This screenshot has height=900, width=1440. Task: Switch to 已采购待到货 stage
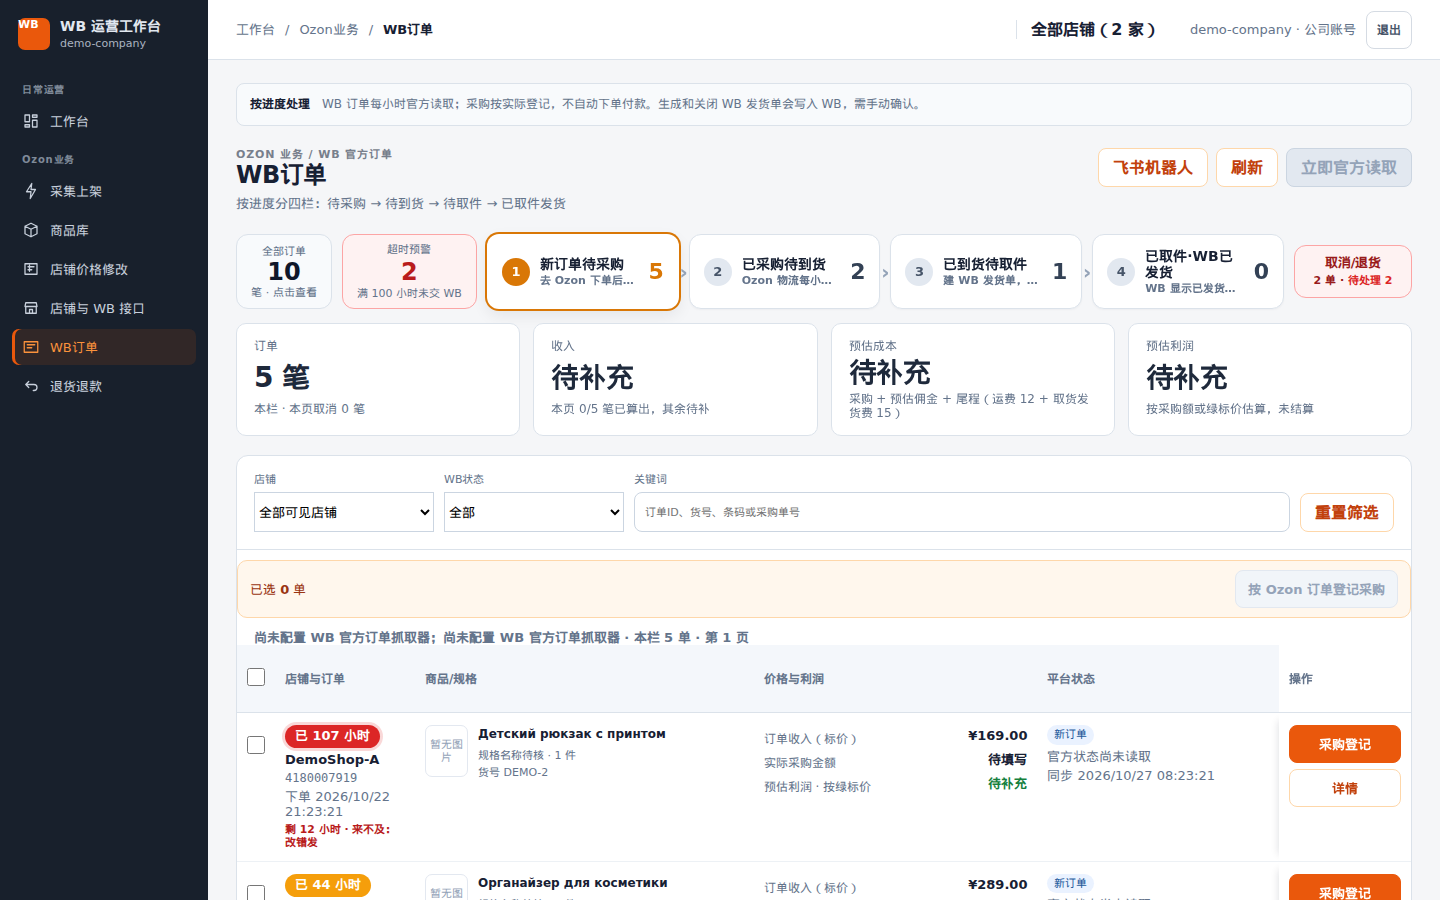click(x=785, y=272)
